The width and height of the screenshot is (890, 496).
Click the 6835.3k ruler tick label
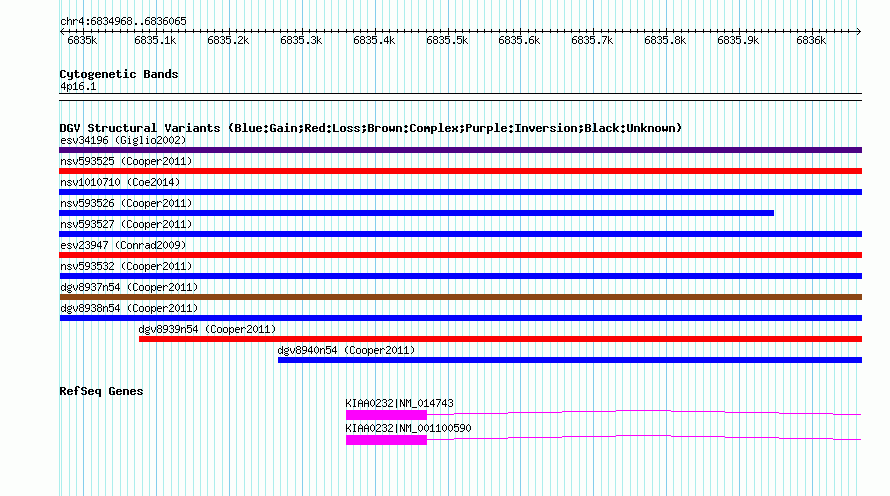click(301, 40)
